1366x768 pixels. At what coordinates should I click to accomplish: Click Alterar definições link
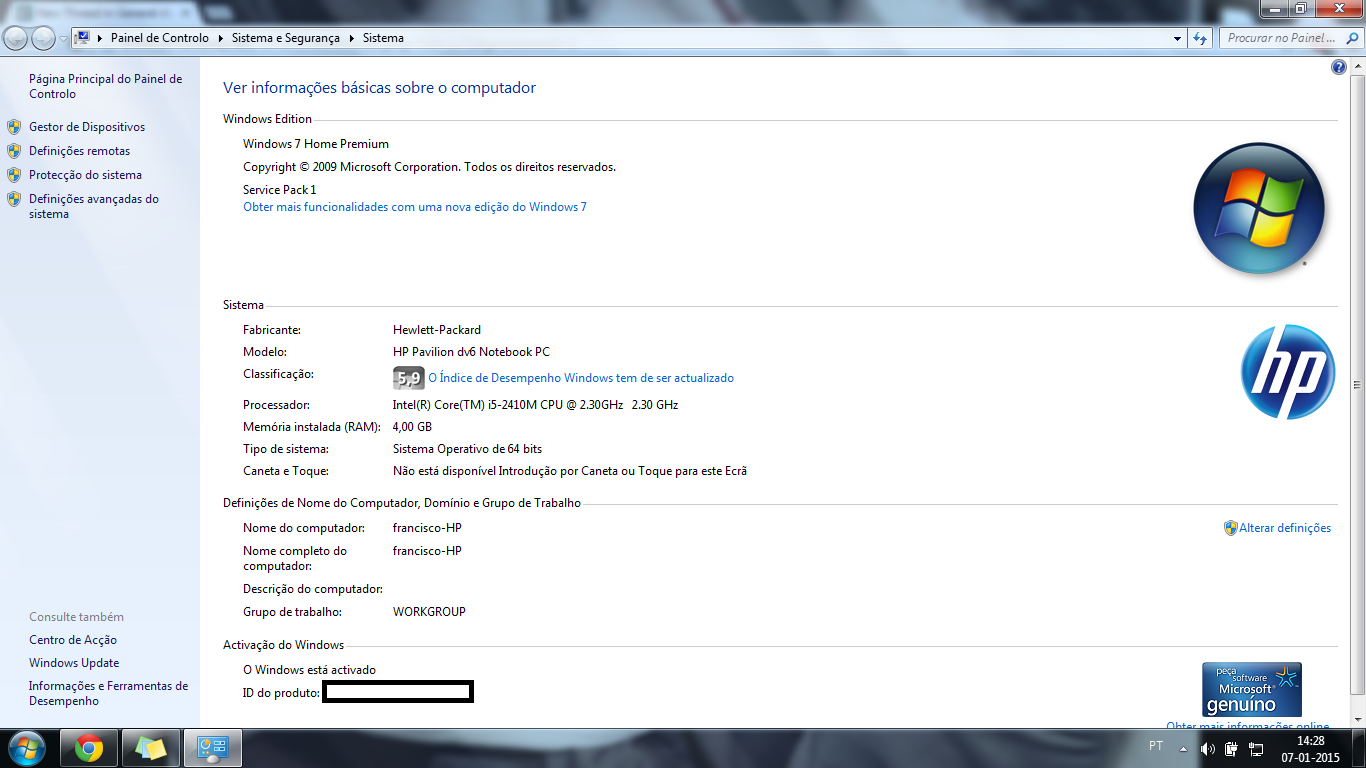tap(1285, 528)
